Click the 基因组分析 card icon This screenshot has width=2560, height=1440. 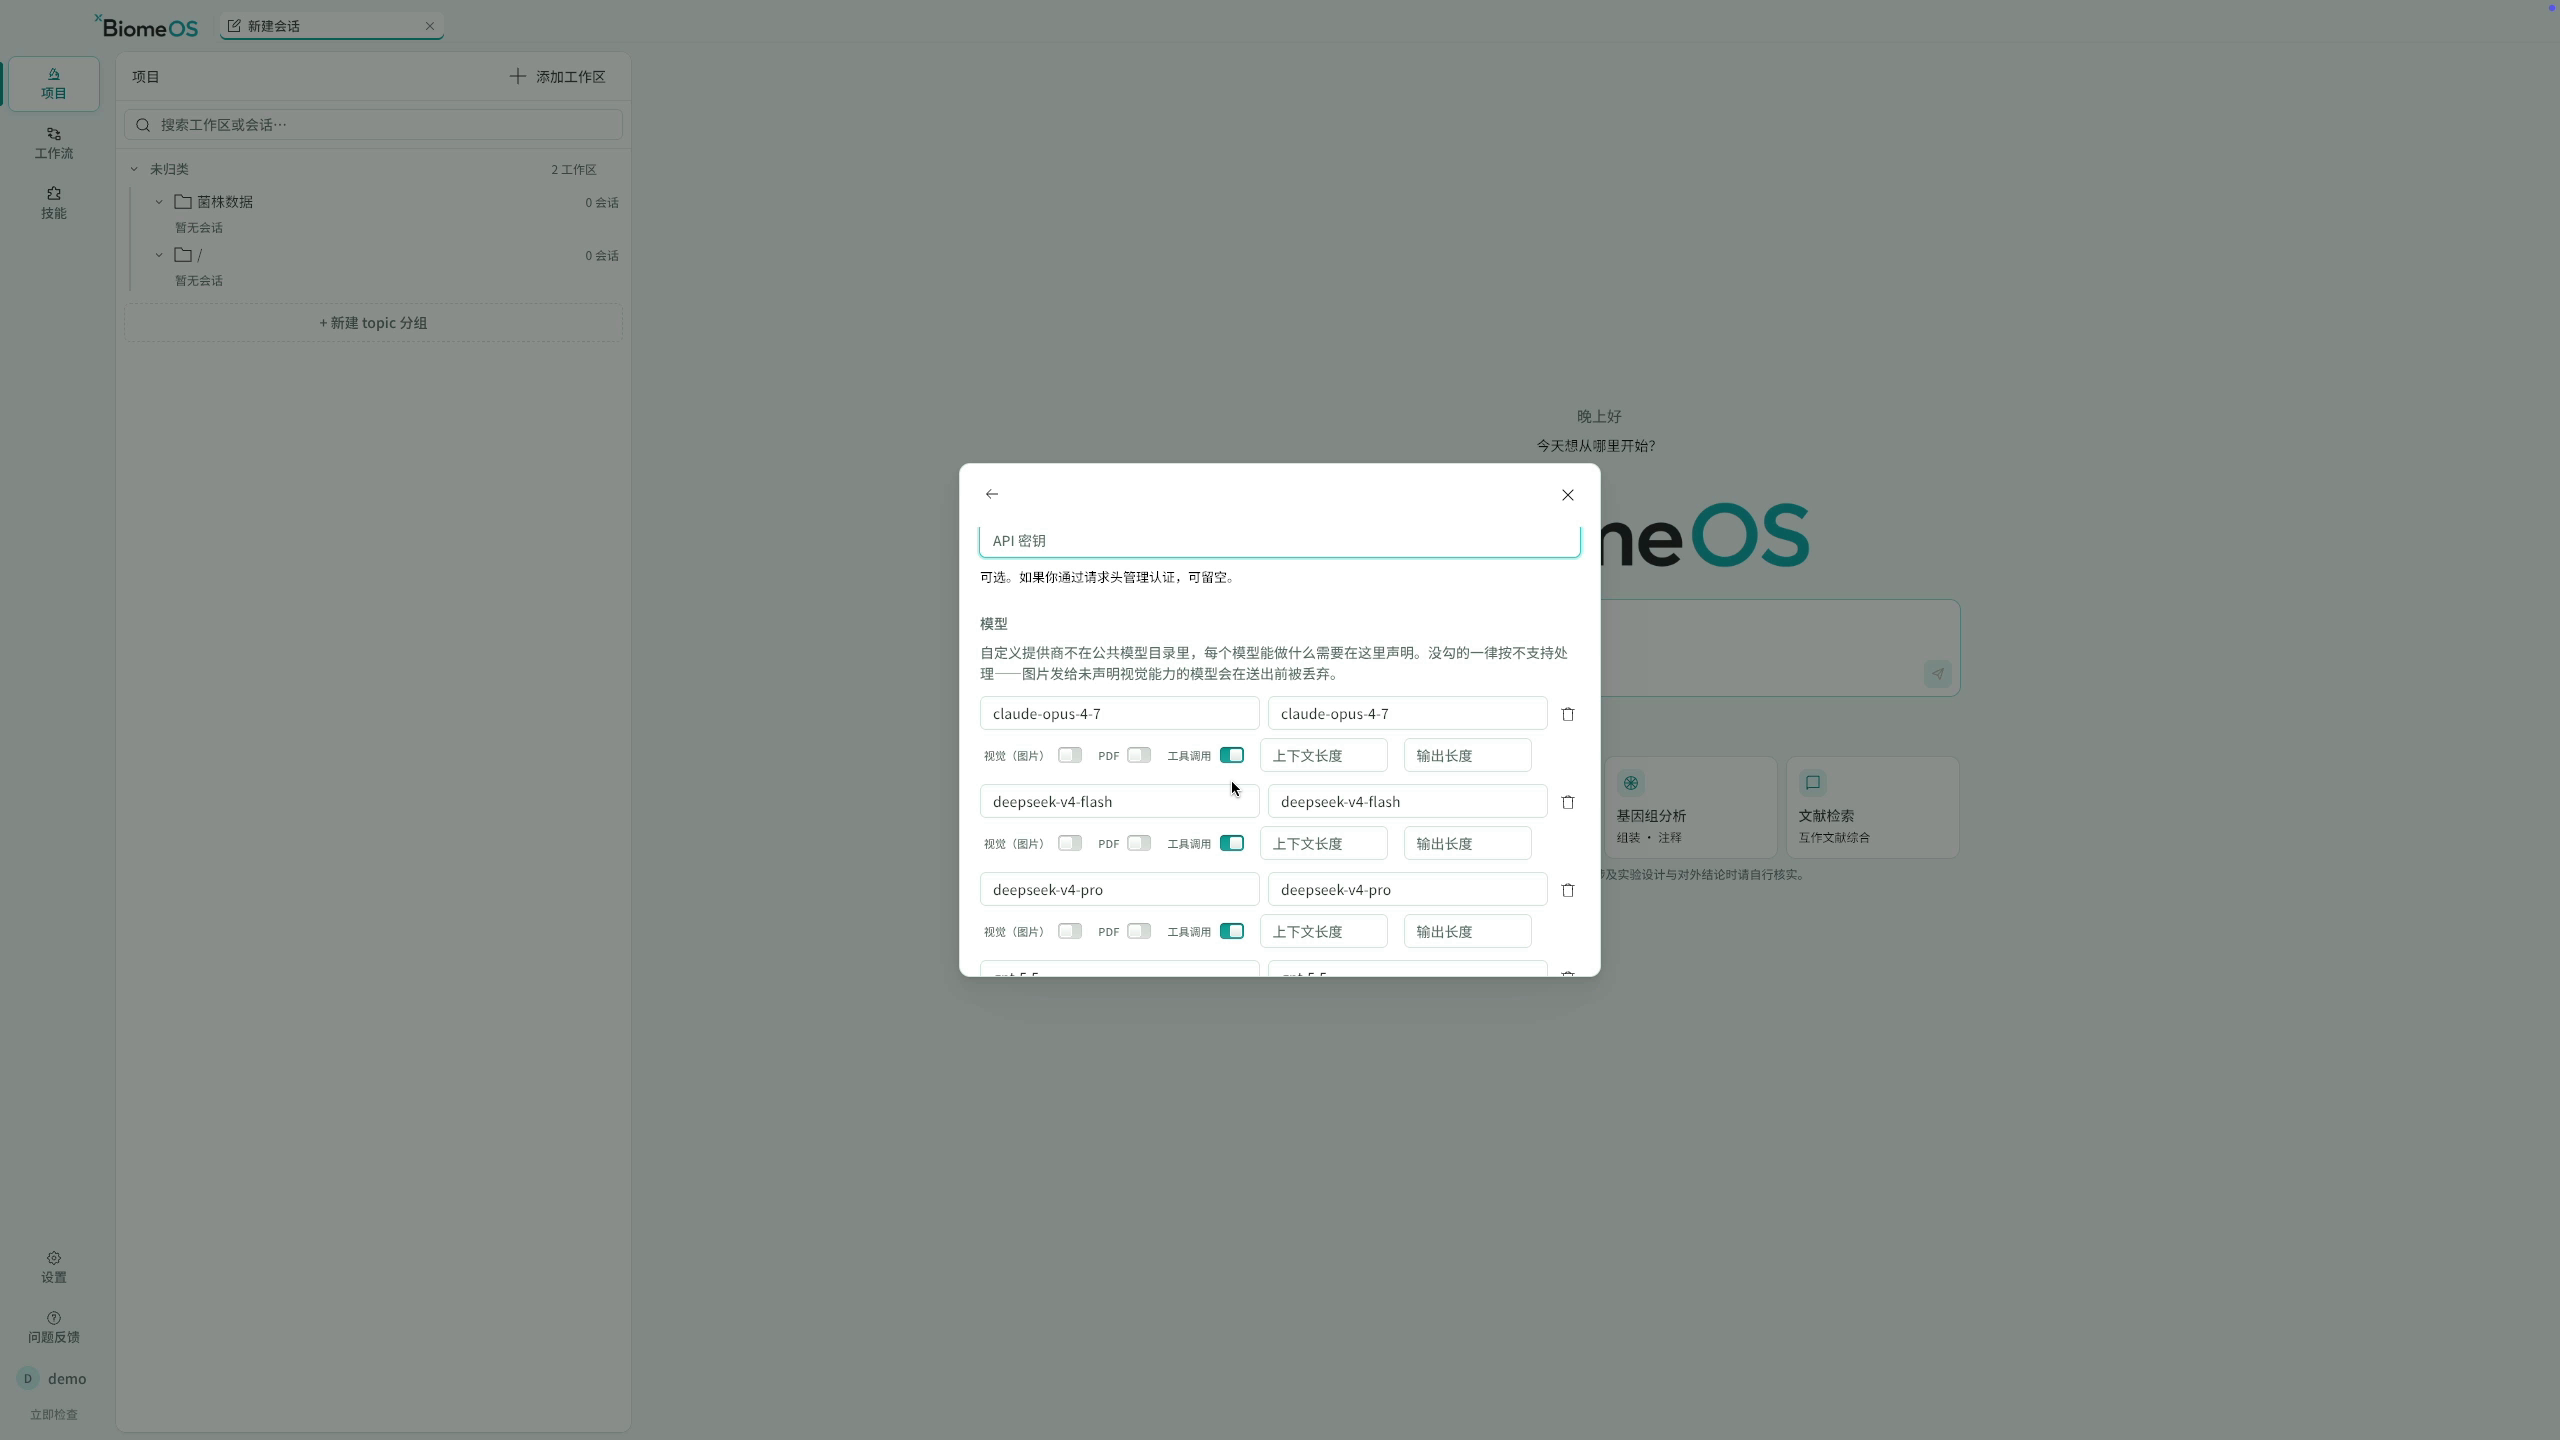(x=1631, y=783)
